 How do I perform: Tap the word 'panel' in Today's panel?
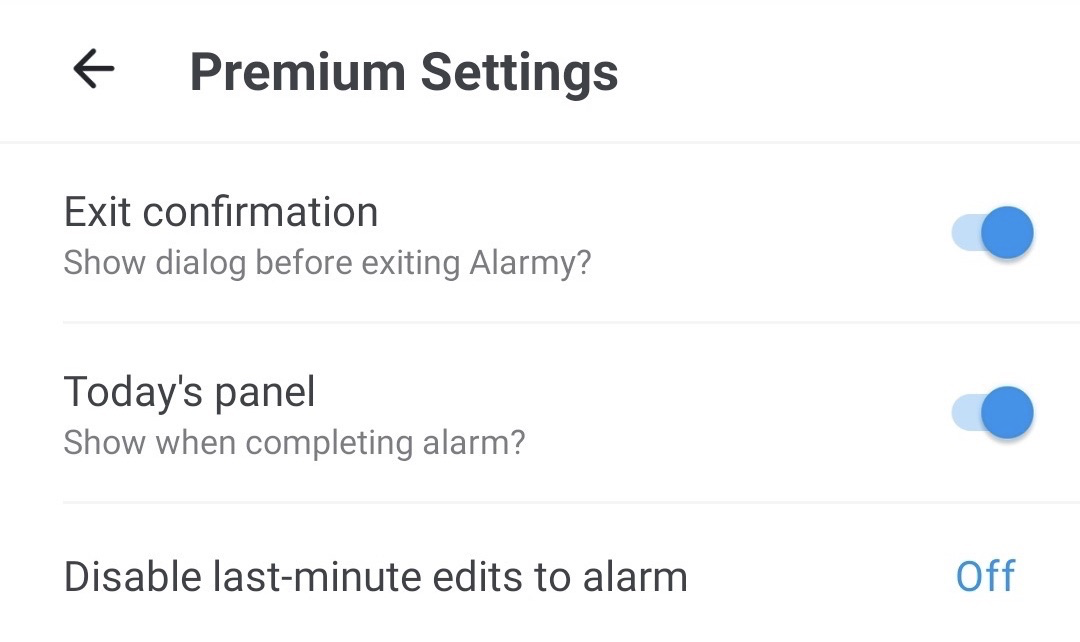coord(265,392)
